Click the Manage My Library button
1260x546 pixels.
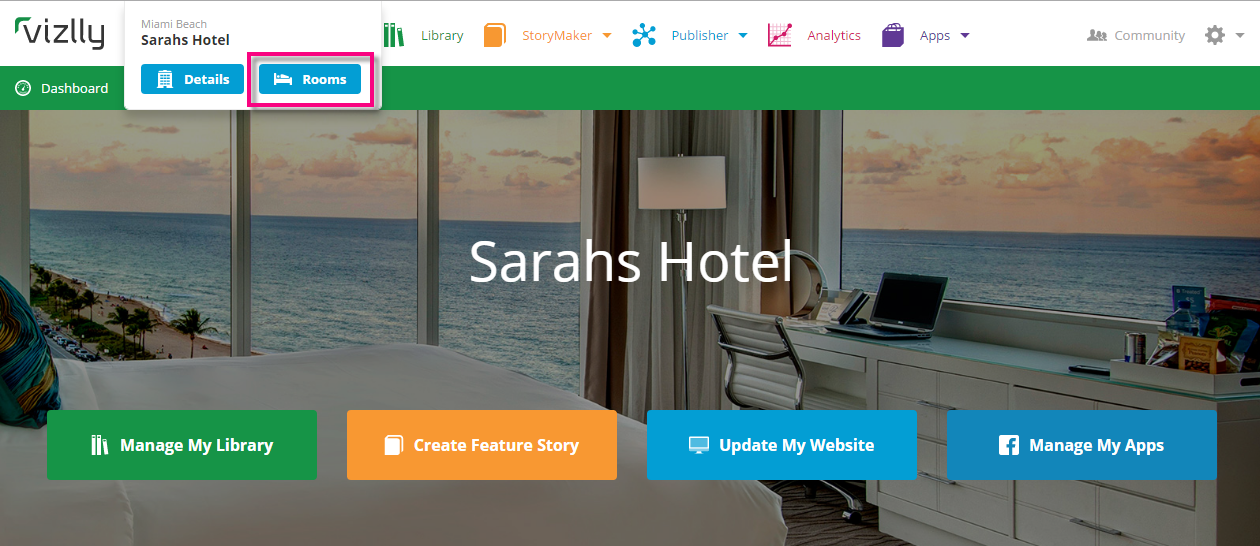pyautogui.click(x=182, y=445)
